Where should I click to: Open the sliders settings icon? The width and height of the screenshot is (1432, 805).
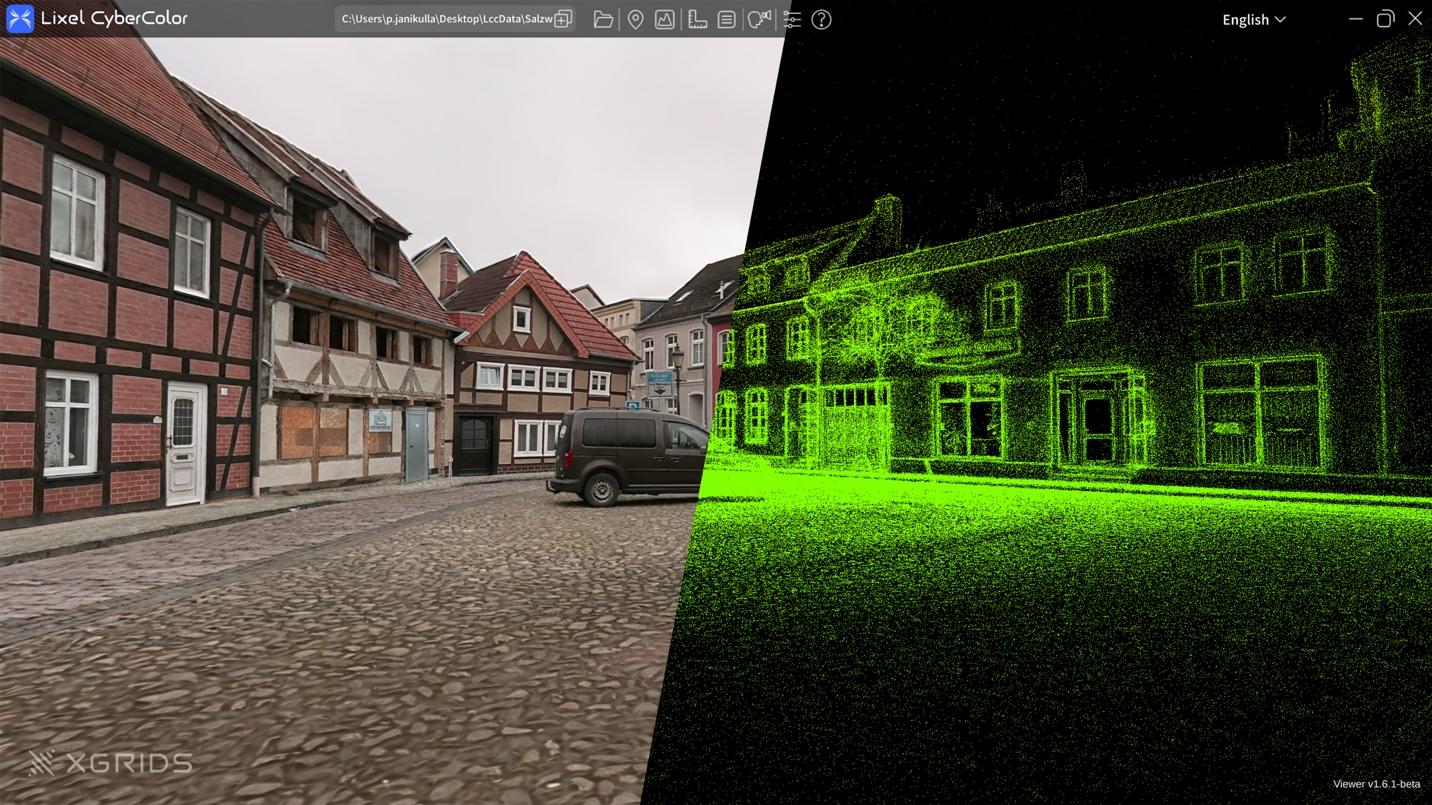tap(792, 19)
